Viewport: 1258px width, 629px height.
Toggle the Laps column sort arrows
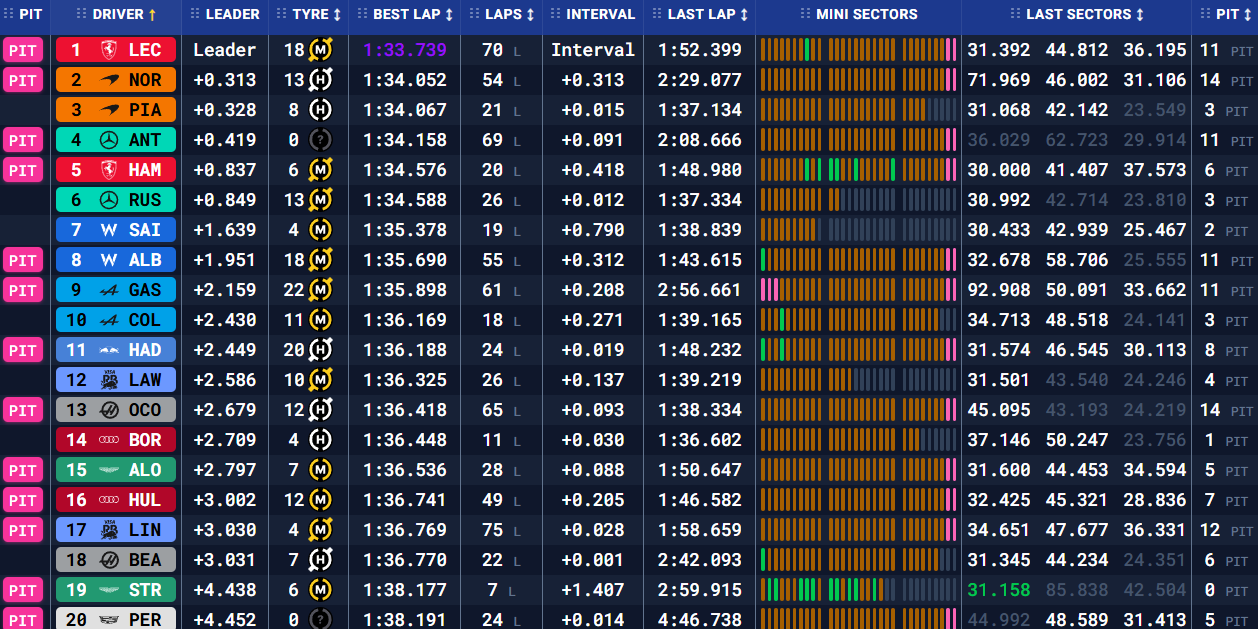(530, 15)
